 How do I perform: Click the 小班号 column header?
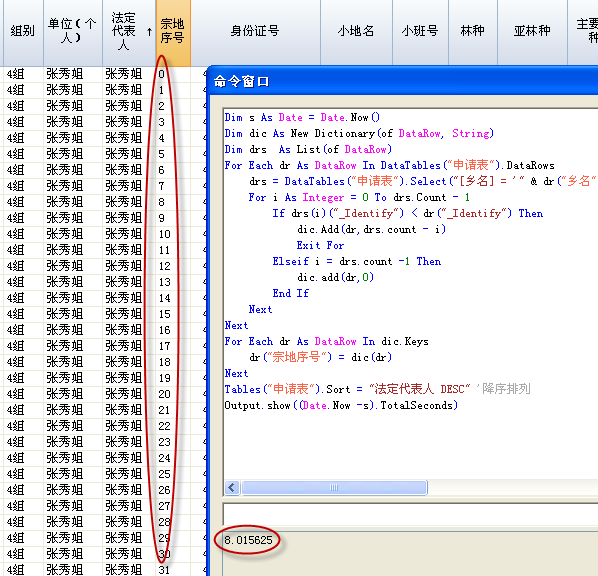(420, 32)
